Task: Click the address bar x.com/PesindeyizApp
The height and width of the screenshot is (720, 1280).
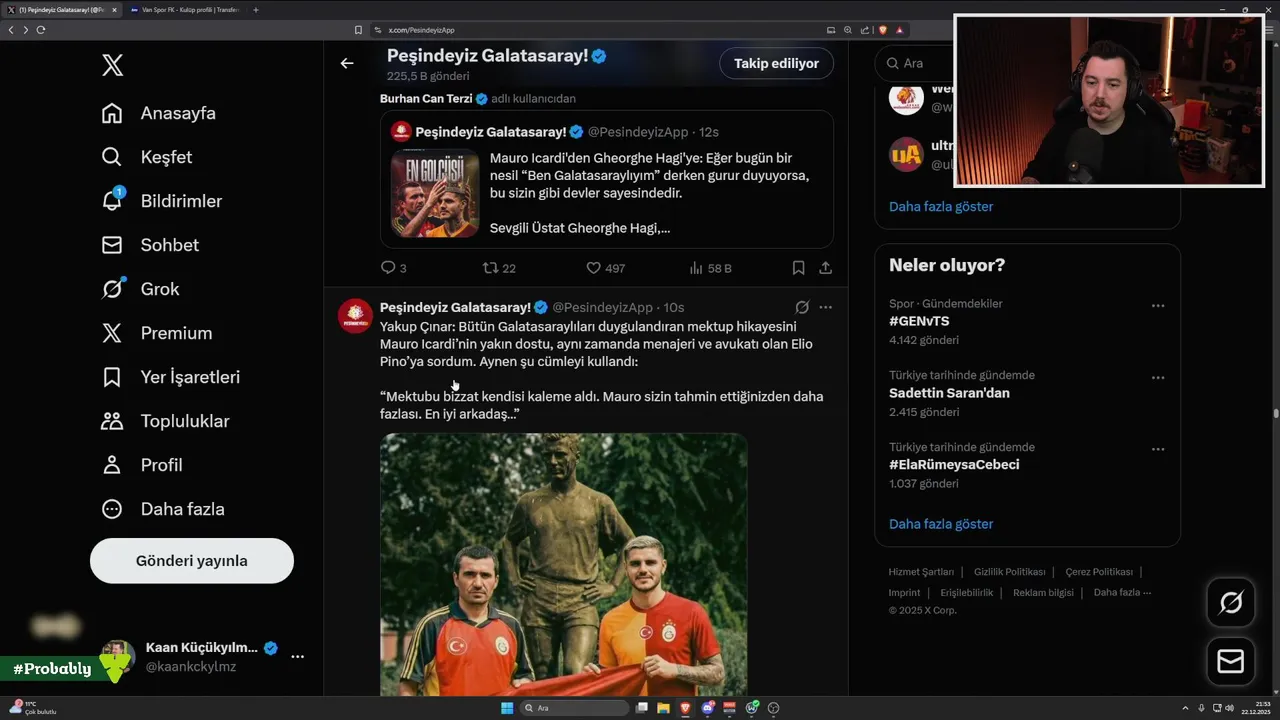Action: [x=421, y=30]
